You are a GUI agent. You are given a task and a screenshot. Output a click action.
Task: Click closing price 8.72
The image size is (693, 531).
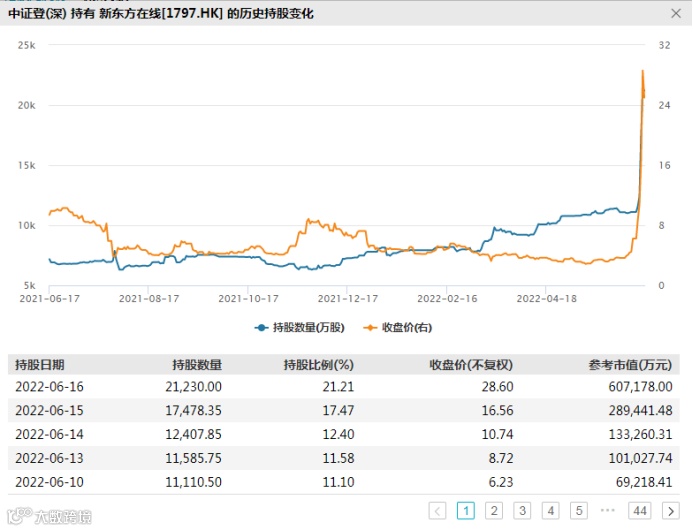(x=501, y=458)
